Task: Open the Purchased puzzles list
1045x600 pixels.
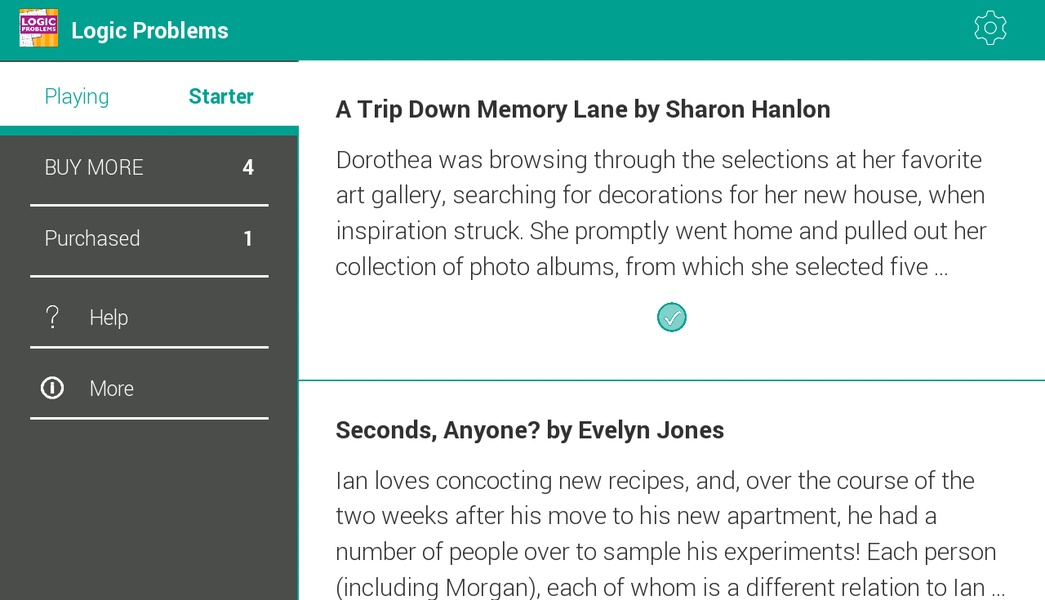Action: coord(149,239)
